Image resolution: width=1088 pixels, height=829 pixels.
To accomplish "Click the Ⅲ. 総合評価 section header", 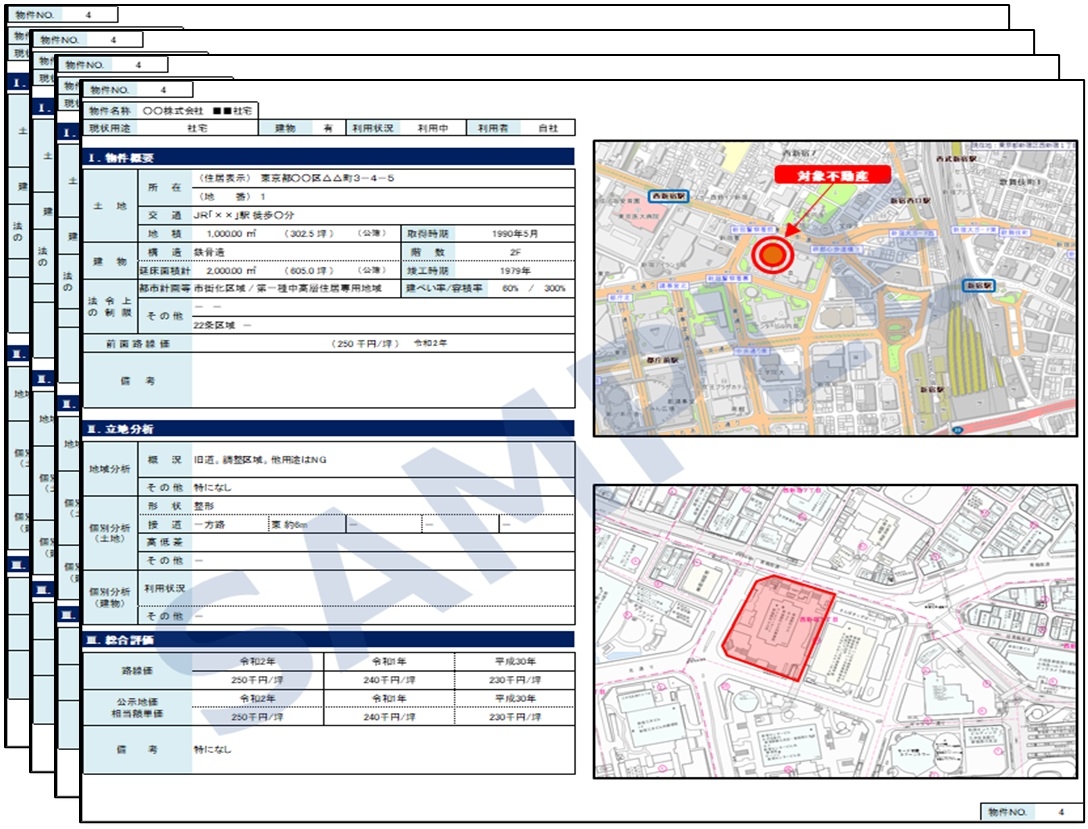I will click(x=328, y=640).
